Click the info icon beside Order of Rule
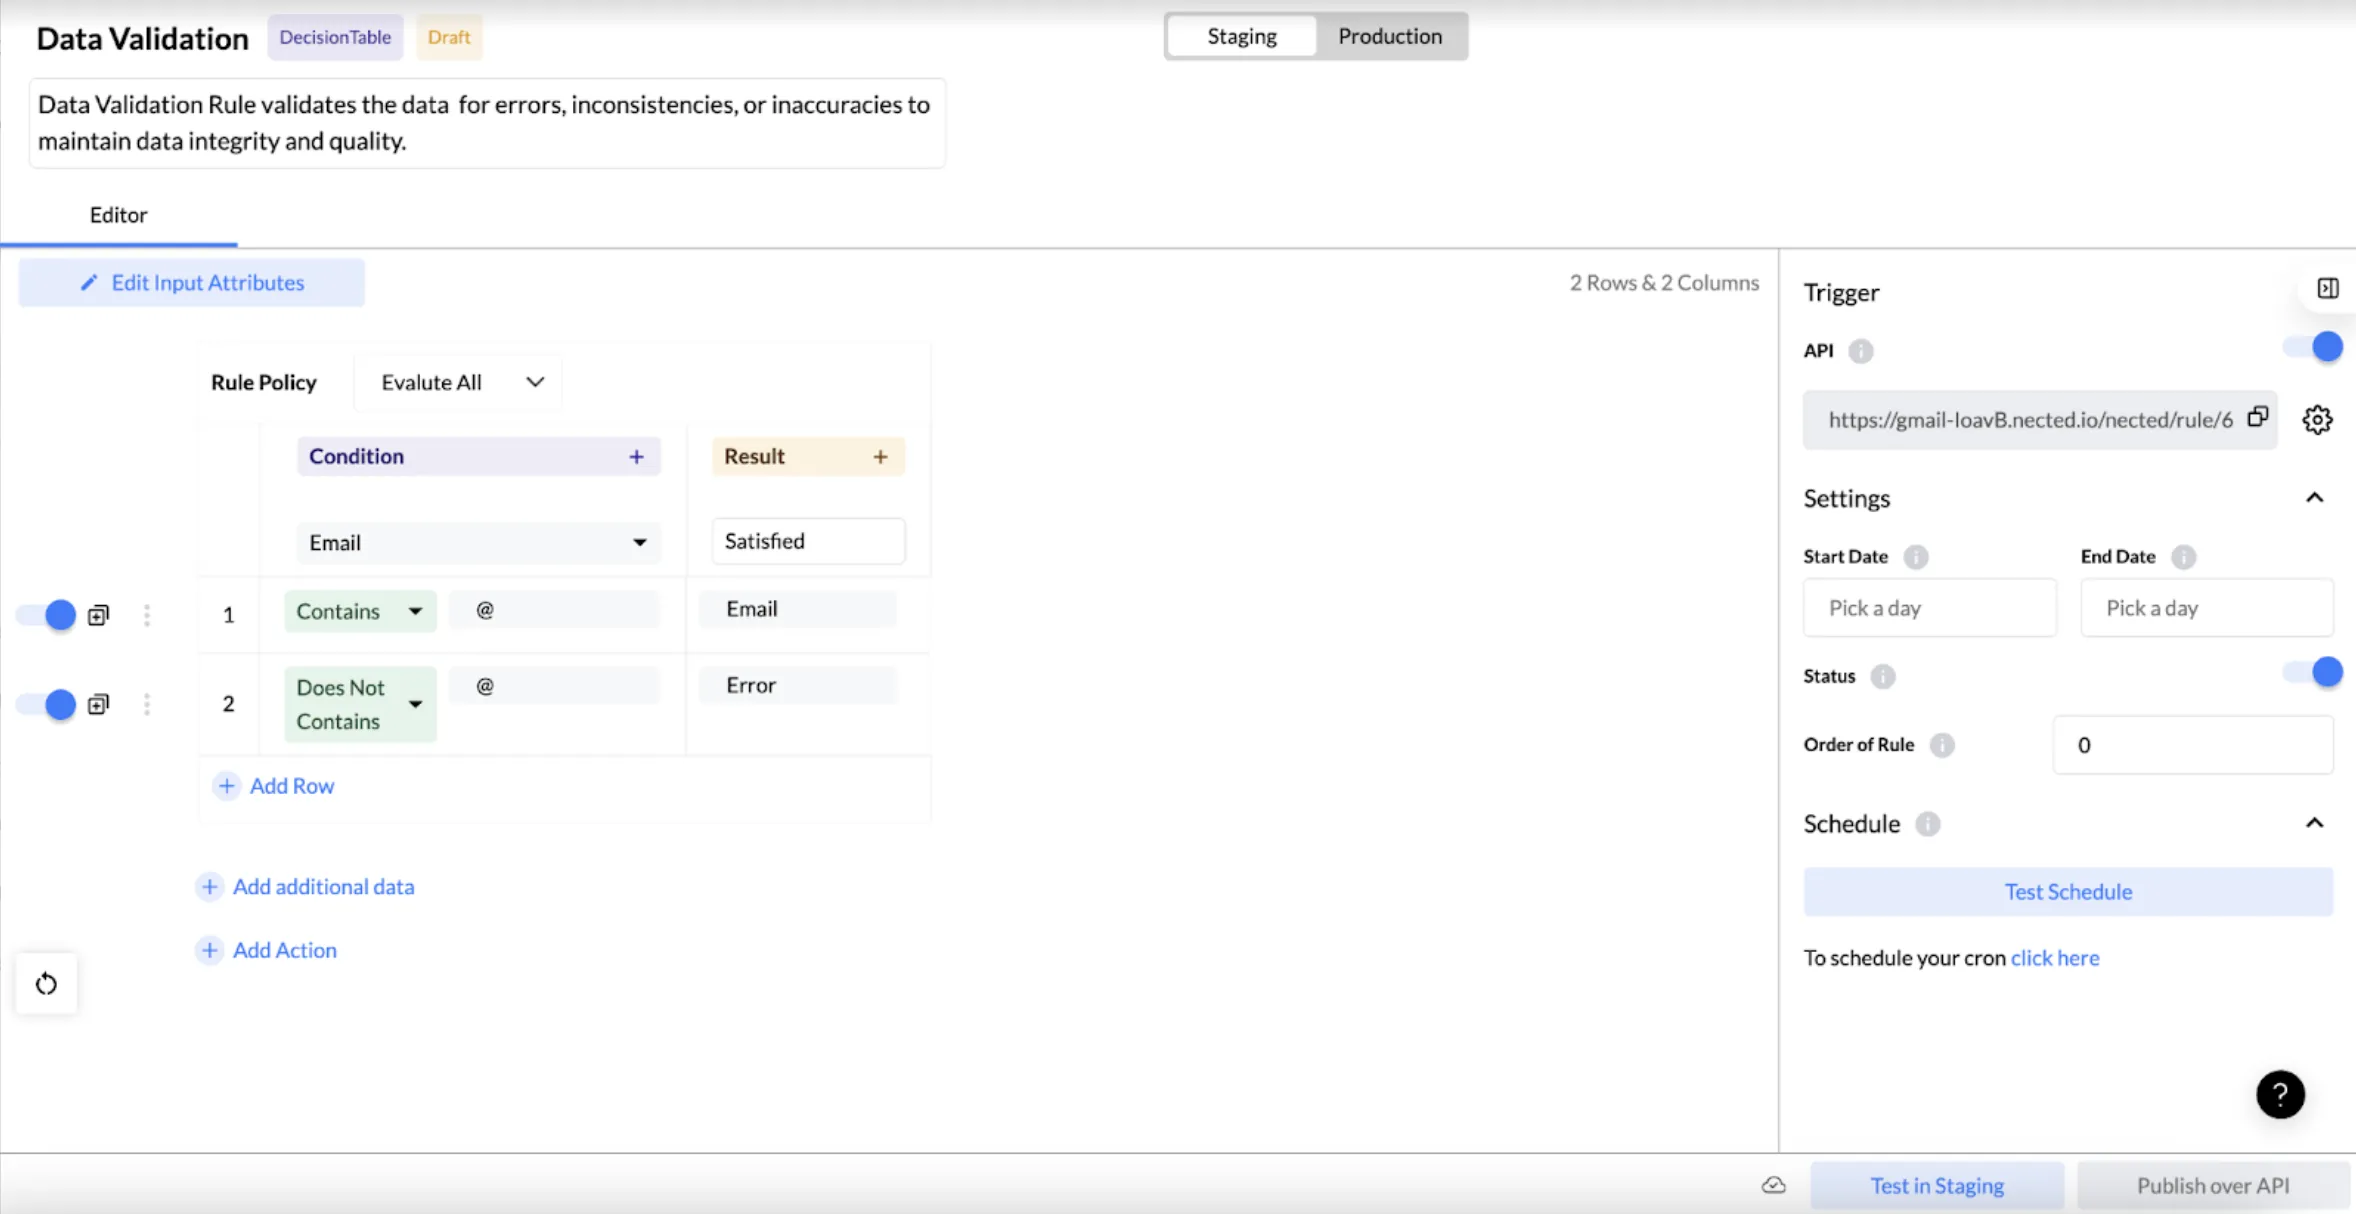Screen dimensions: 2356x1214 (1941, 745)
